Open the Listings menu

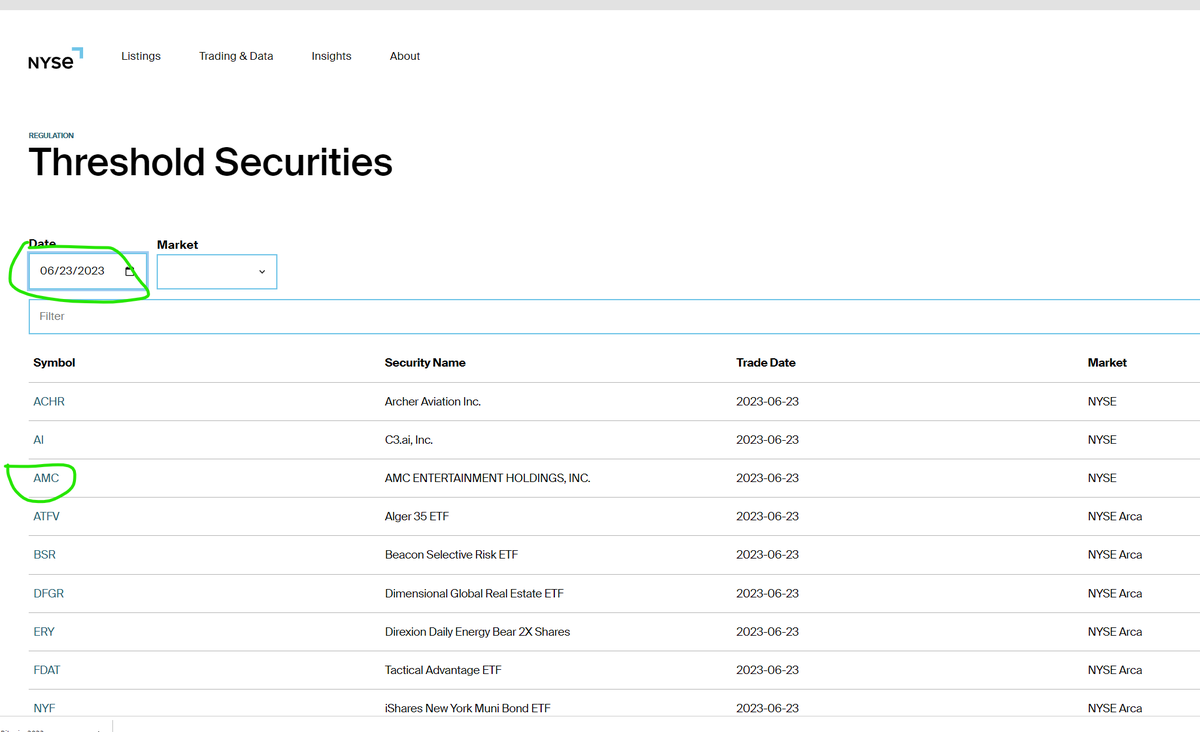pyautogui.click(x=141, y=56)
